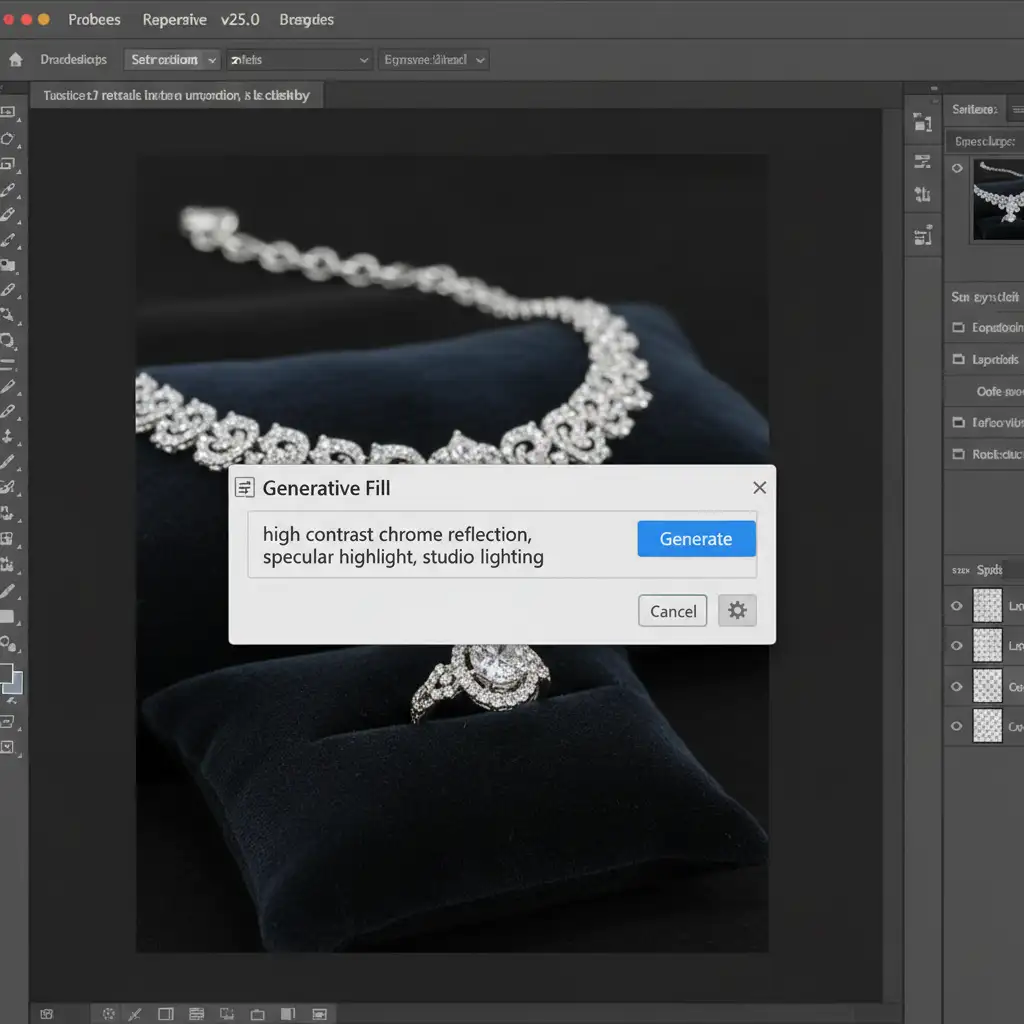Screen dimensions: 1024x1024
Task: Open the middle dropdown in options bar
Action: [299, 60]
